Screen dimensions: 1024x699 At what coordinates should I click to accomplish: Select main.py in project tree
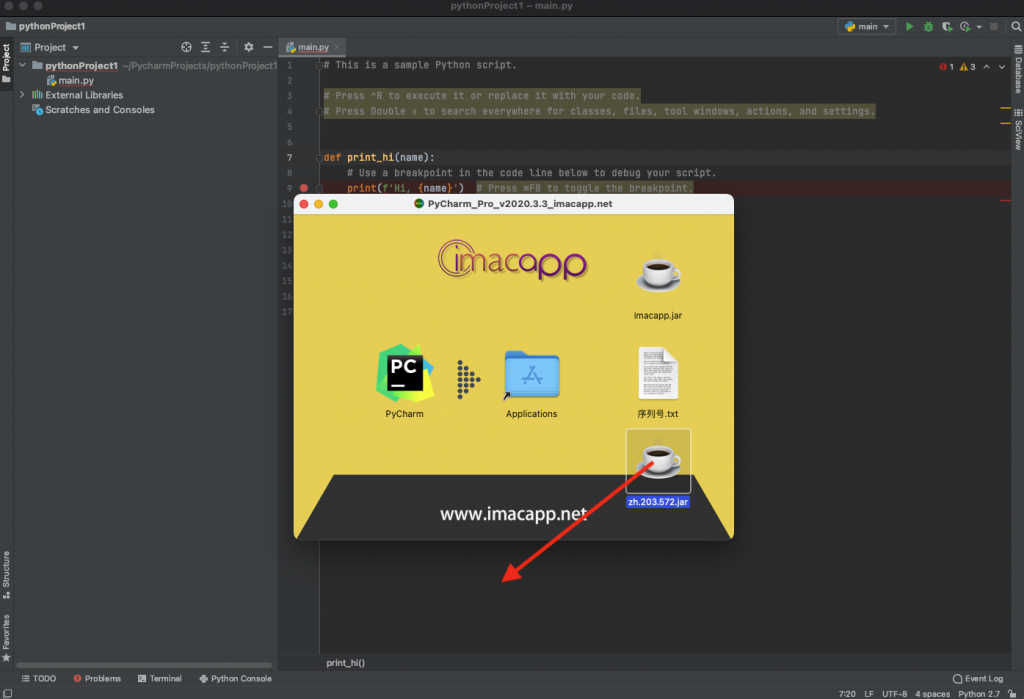tap(70, 80)
